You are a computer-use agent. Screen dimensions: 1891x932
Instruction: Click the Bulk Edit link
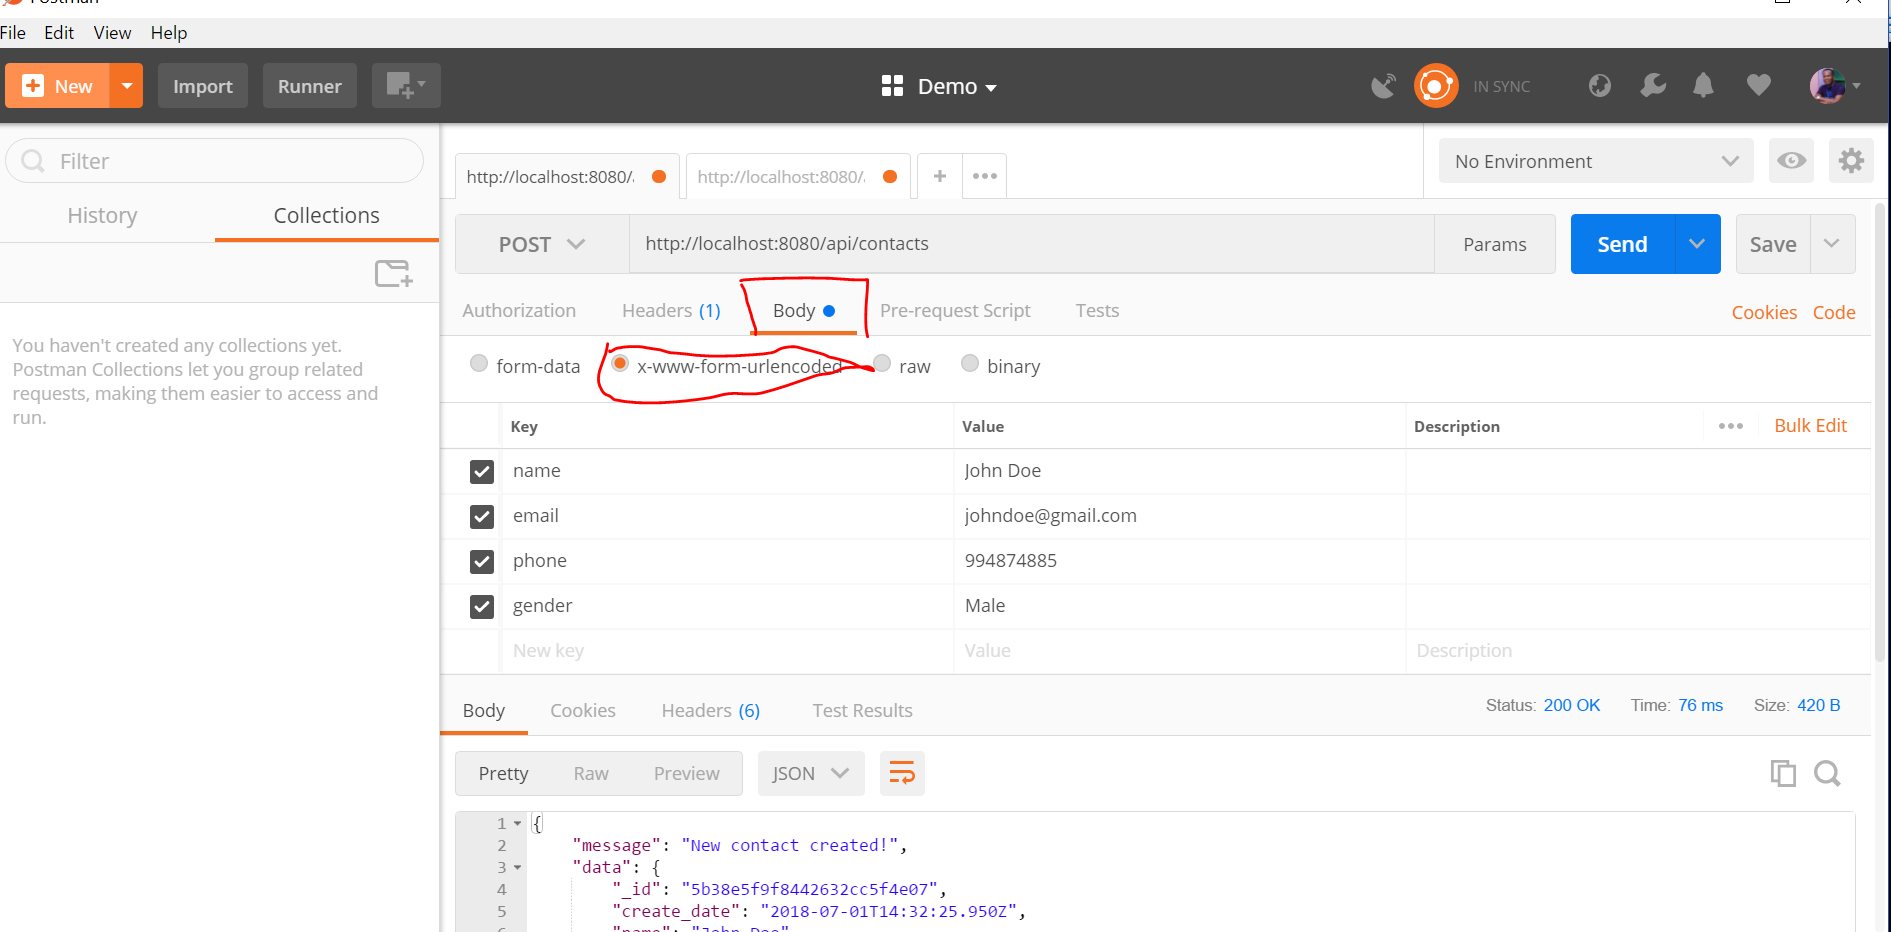point(1810,426)
